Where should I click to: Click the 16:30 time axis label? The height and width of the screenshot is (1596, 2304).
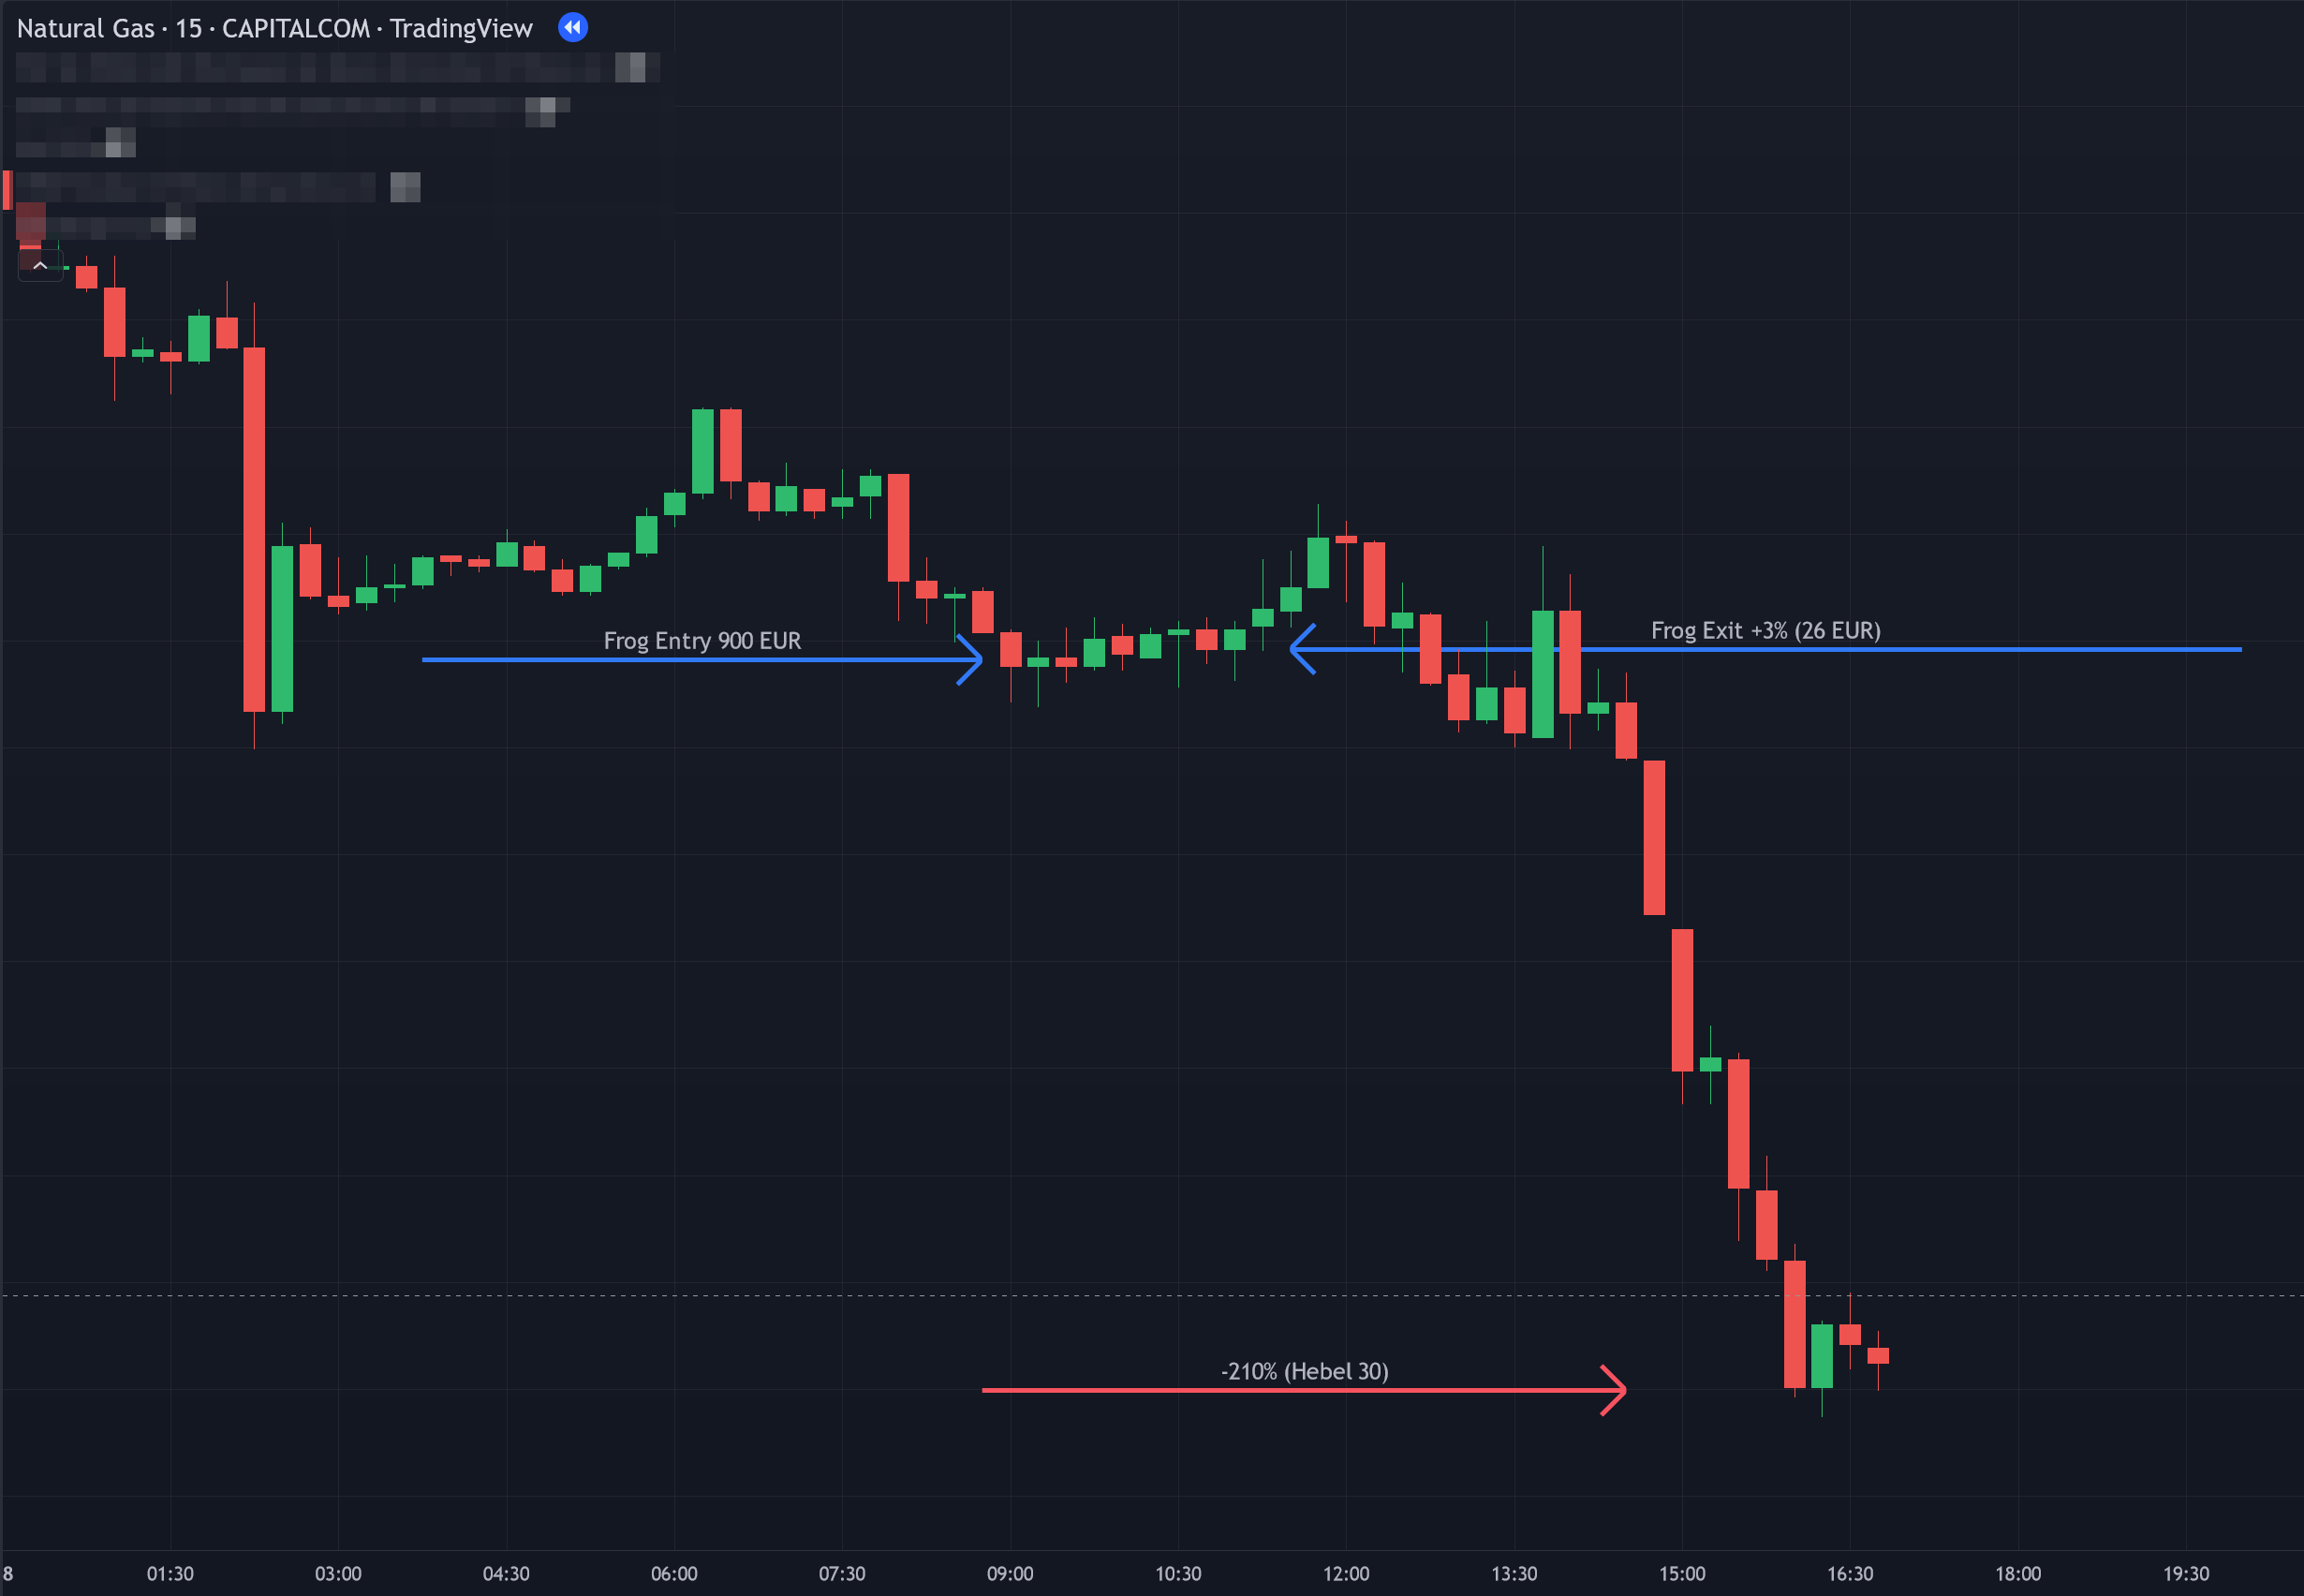[x=1850, y=1574]
